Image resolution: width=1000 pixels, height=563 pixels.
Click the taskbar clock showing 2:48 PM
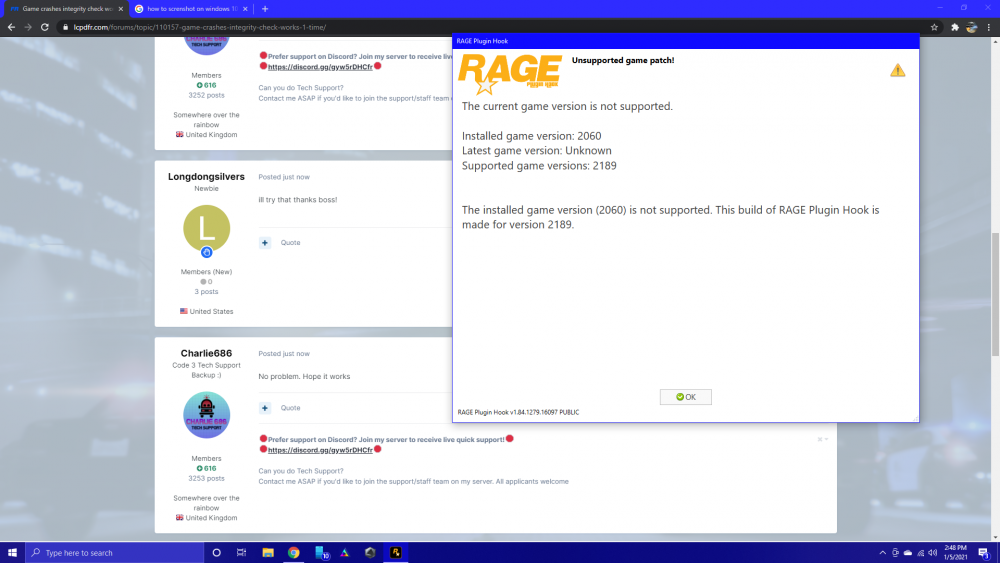955,552
